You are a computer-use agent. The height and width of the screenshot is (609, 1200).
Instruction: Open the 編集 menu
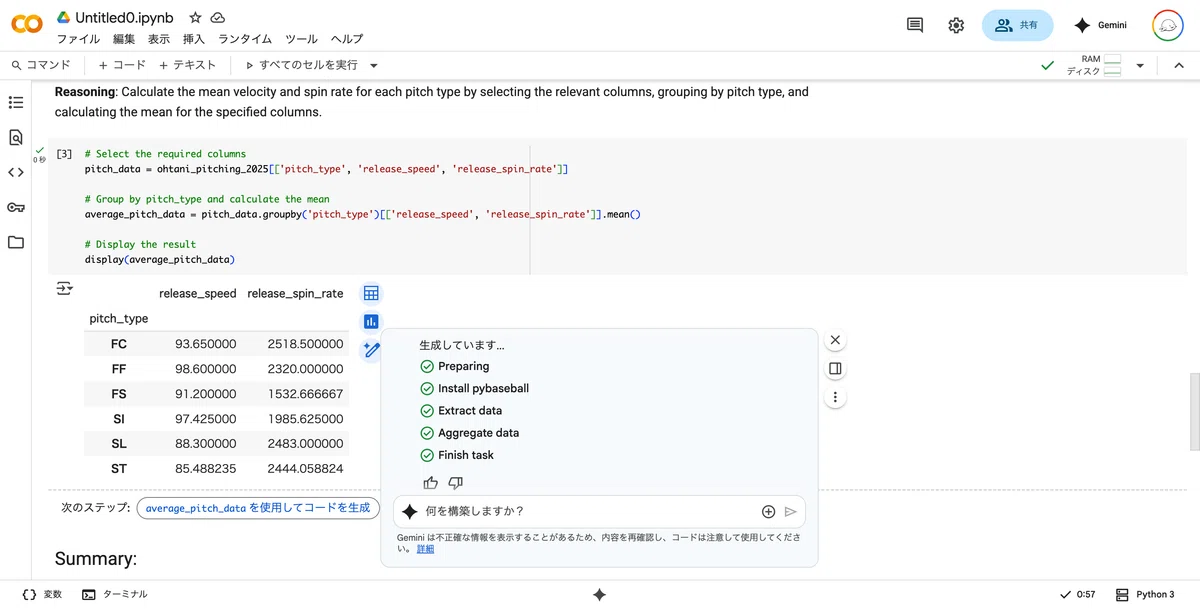[124, 39]
